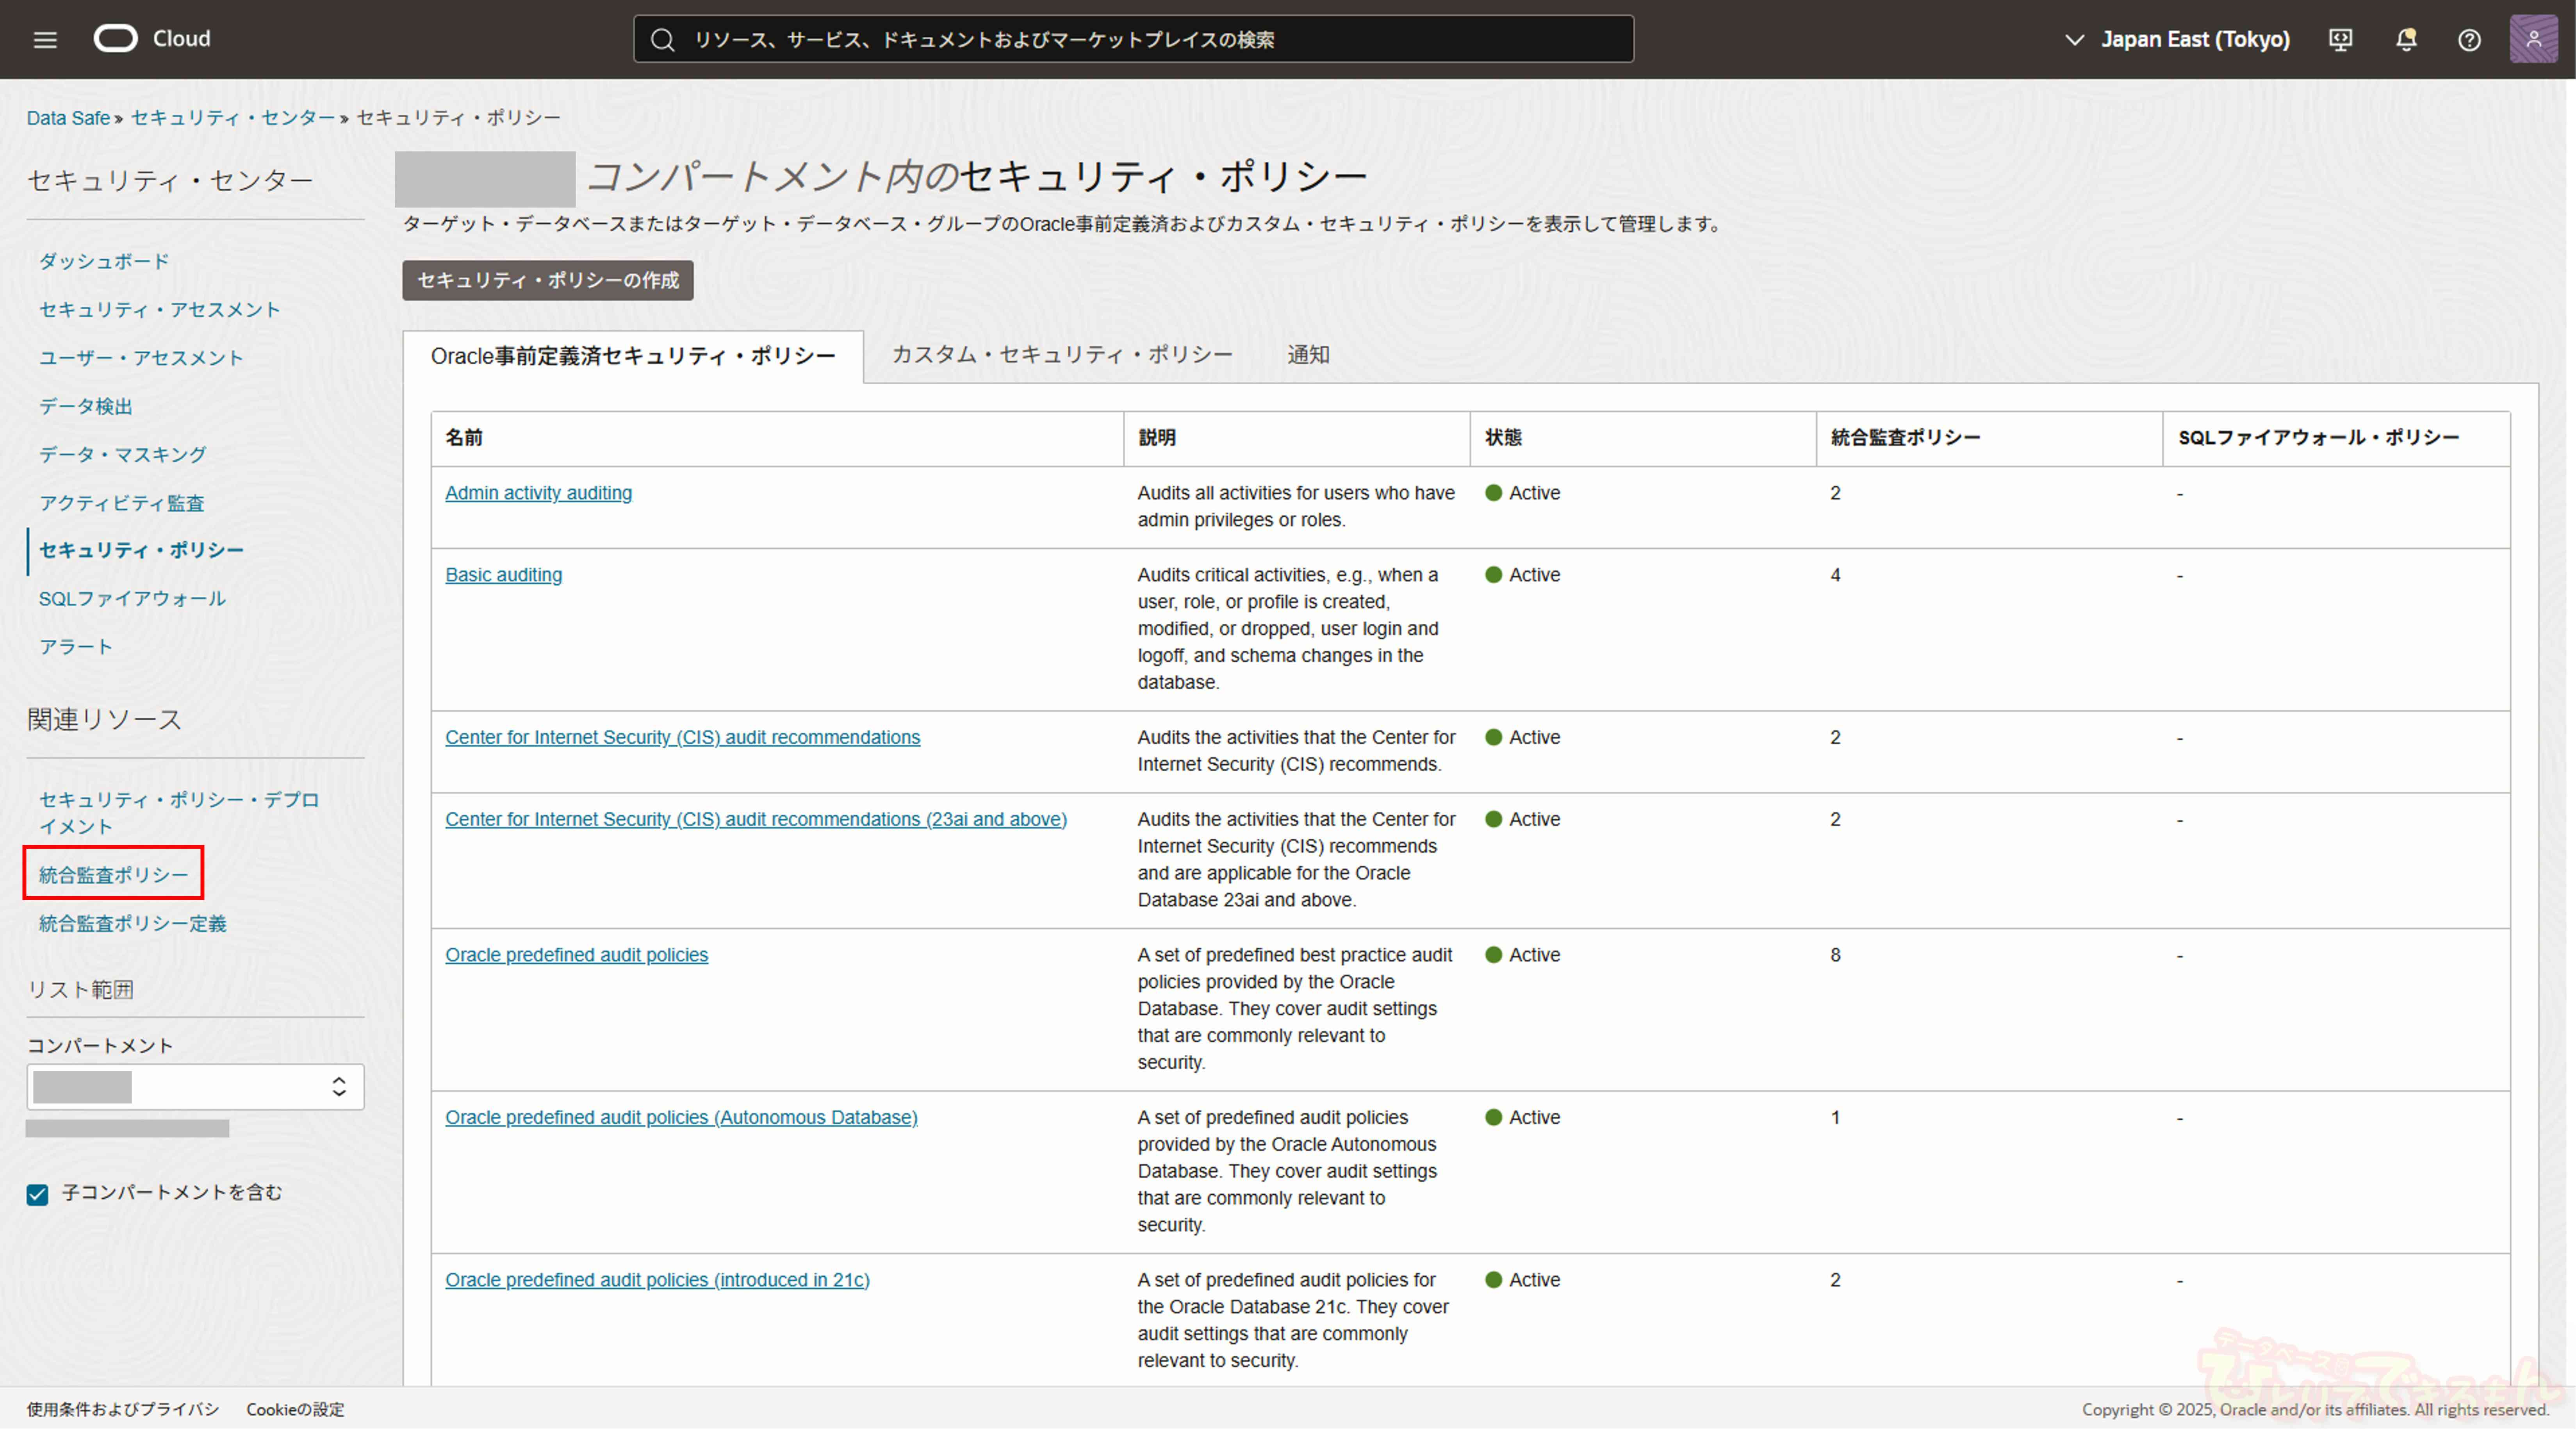Viewport: 2576px width, 1429px height.
Task: Open the Cloud Shell developer tools icon
Action: (x=2340, y=39)
